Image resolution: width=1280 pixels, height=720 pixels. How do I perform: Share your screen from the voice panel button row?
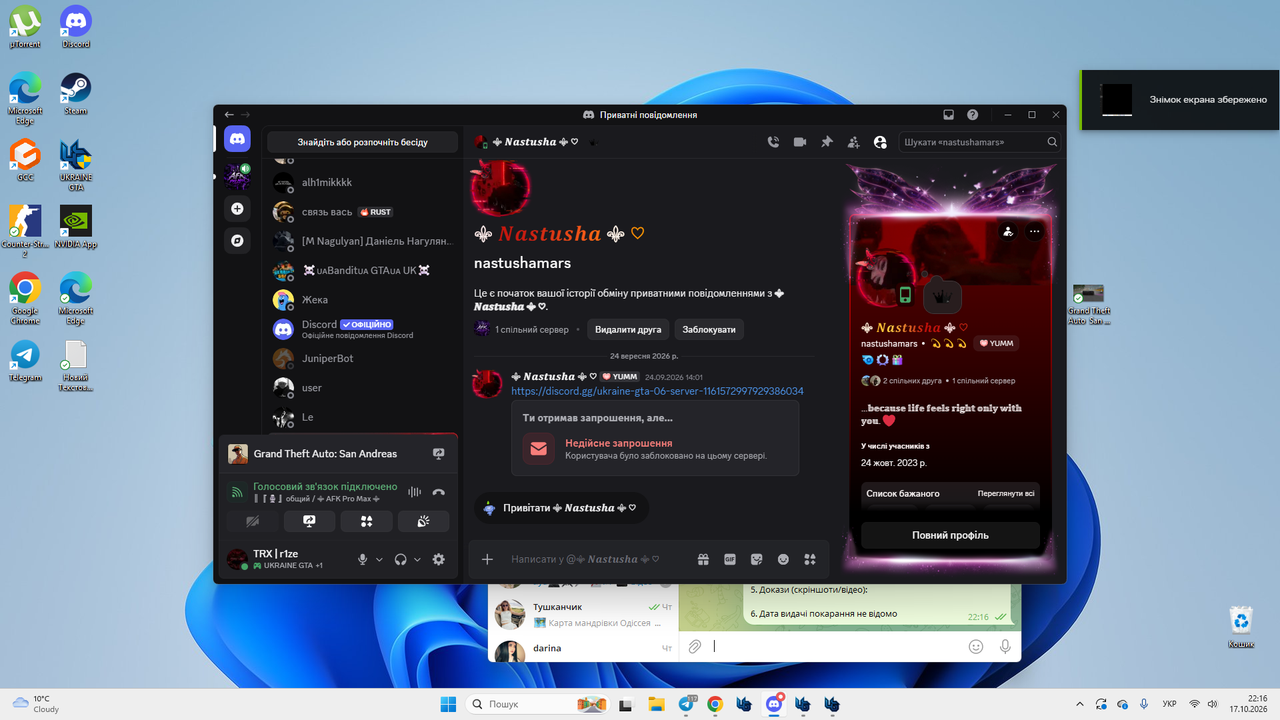(x=309, y=521)
